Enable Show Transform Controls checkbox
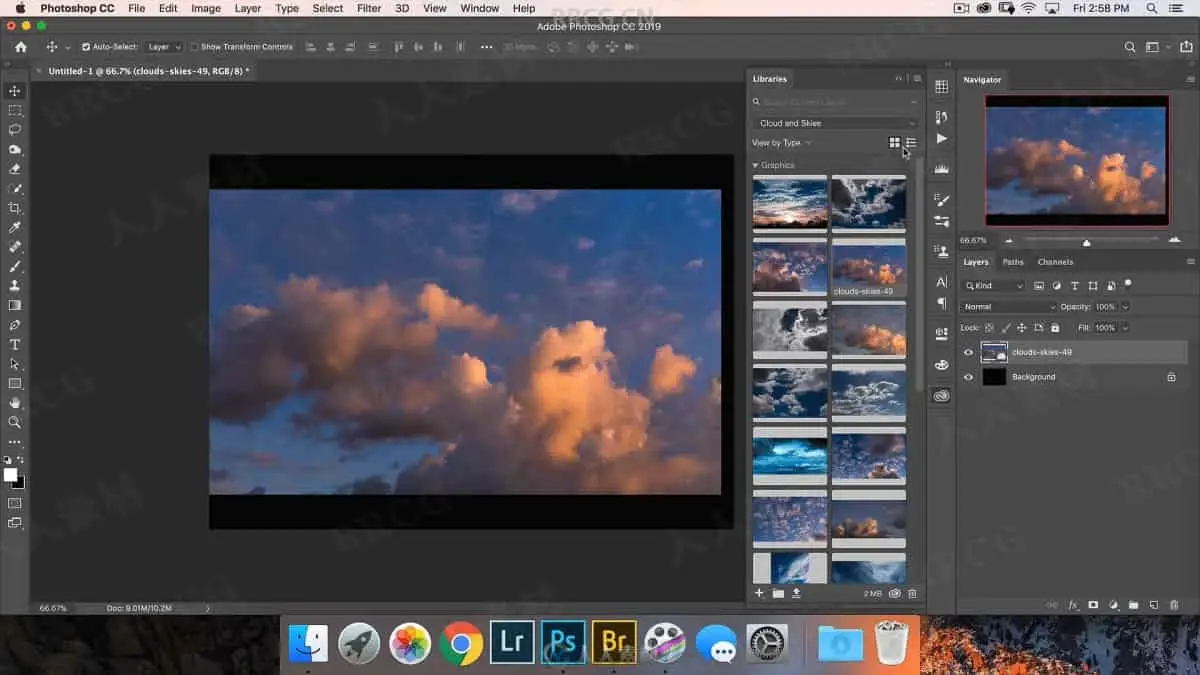1200x675 pixels. click(194, 47)
